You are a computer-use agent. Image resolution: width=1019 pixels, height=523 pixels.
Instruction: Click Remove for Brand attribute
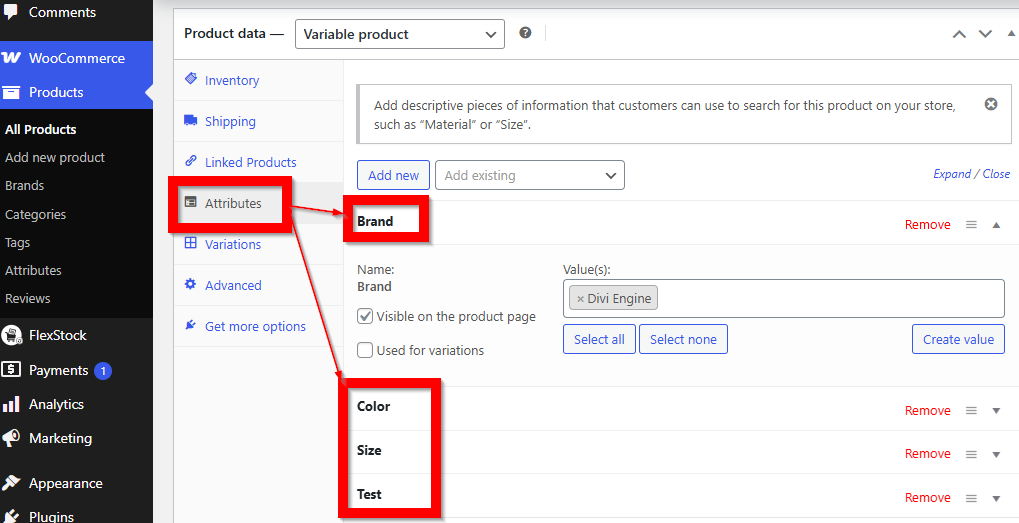(x=927, y=224)
